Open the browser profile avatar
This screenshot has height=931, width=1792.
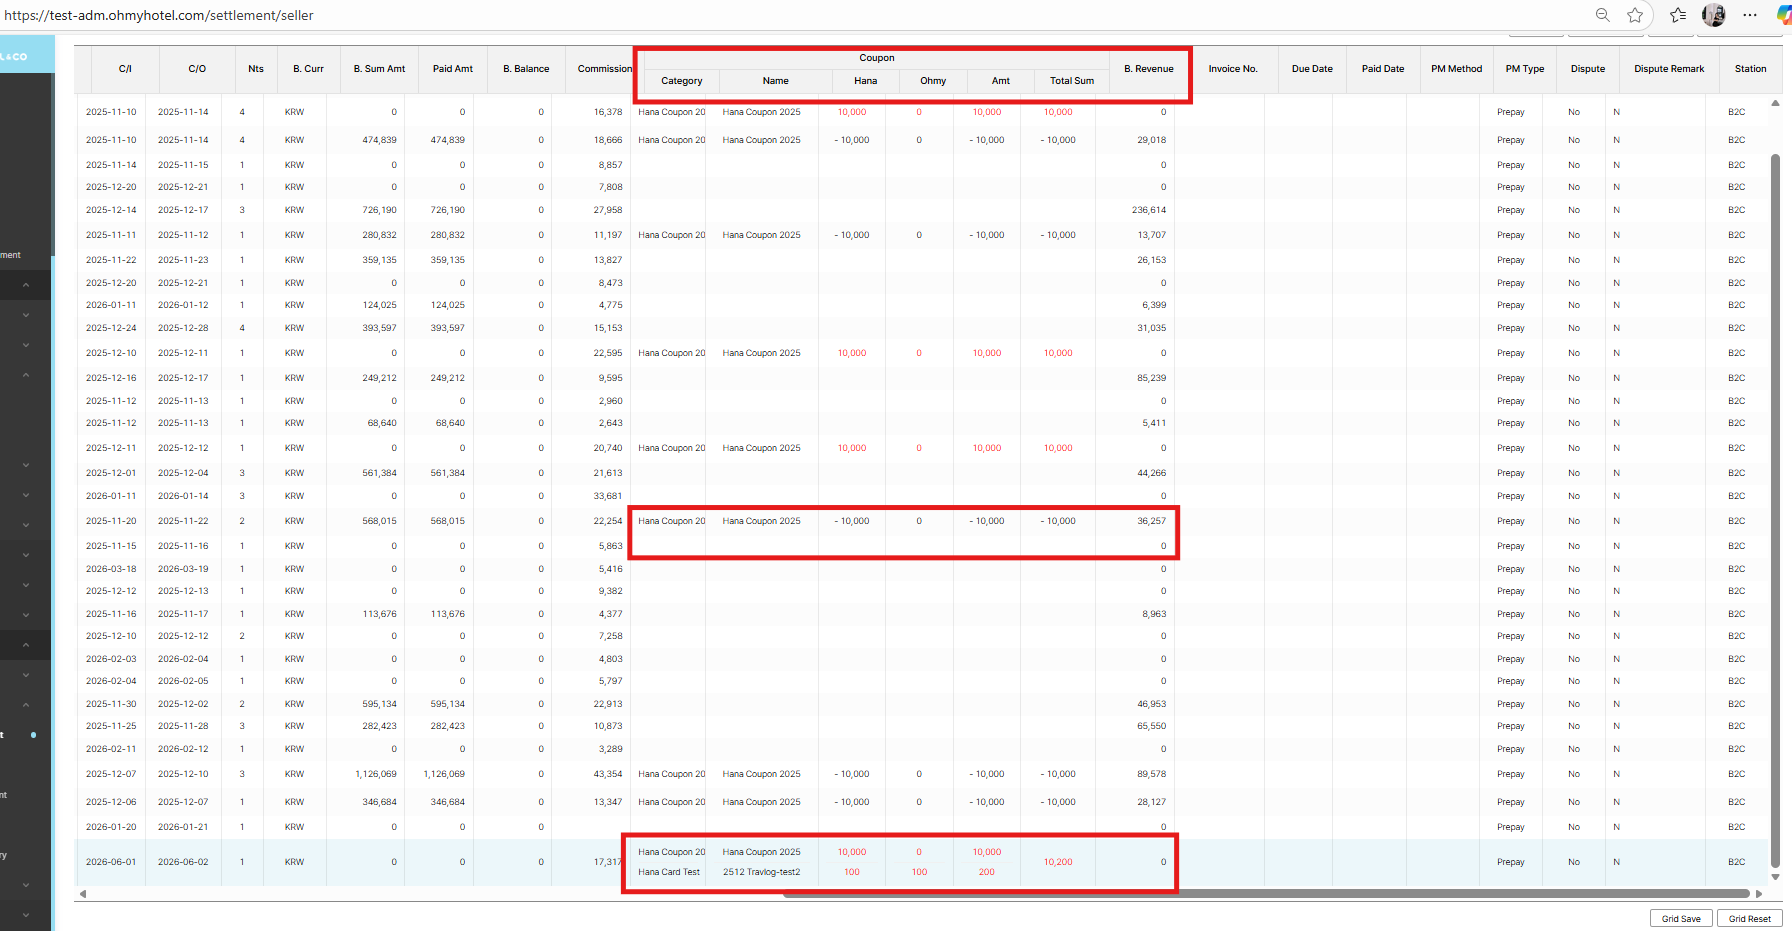1713,15
